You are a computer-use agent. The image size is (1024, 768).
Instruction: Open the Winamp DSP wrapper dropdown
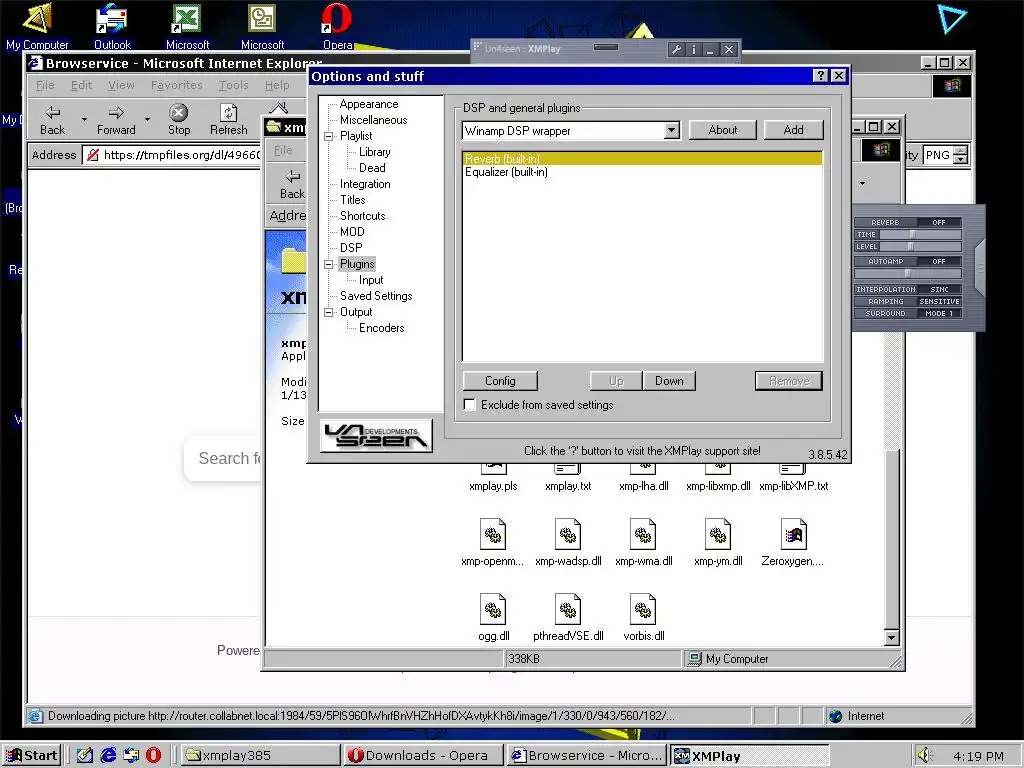pyautogui.click(x=671, y=131)
